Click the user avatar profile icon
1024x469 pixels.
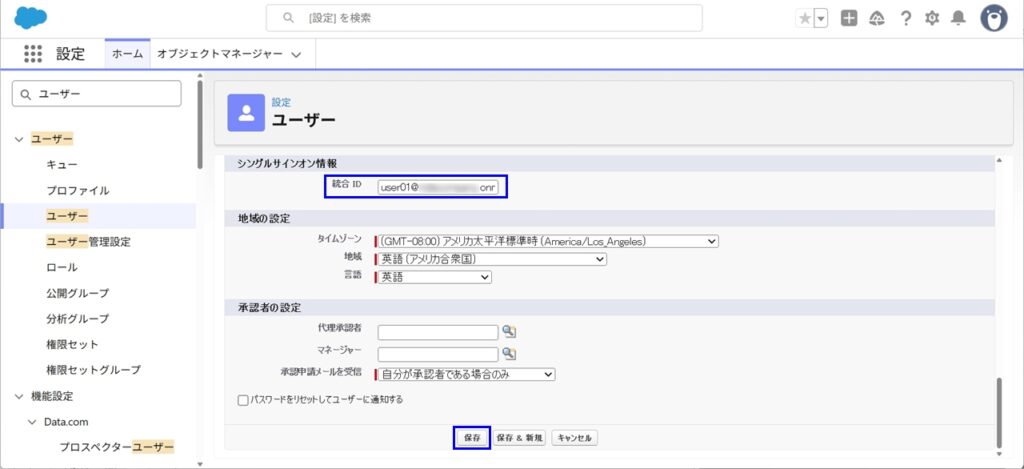click(993, 18)
